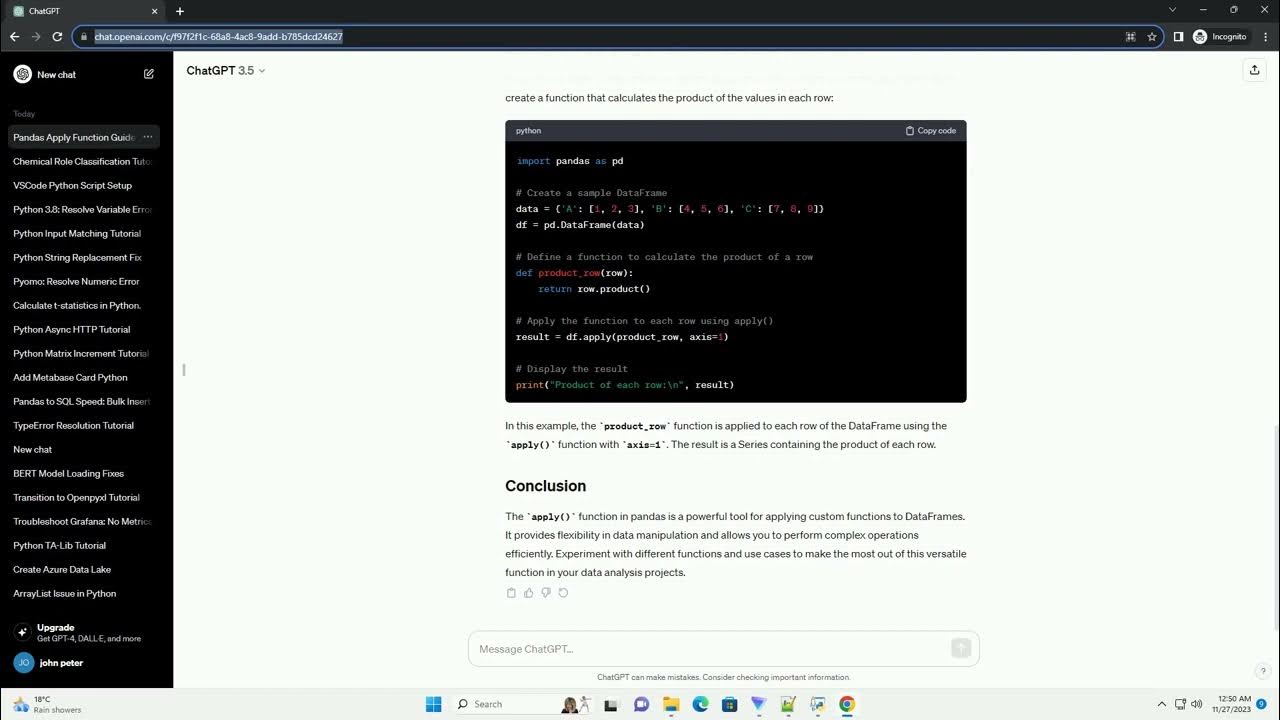Click the Upgrade plan button
Screen dimensions: 1280x720
pos(86,632)
